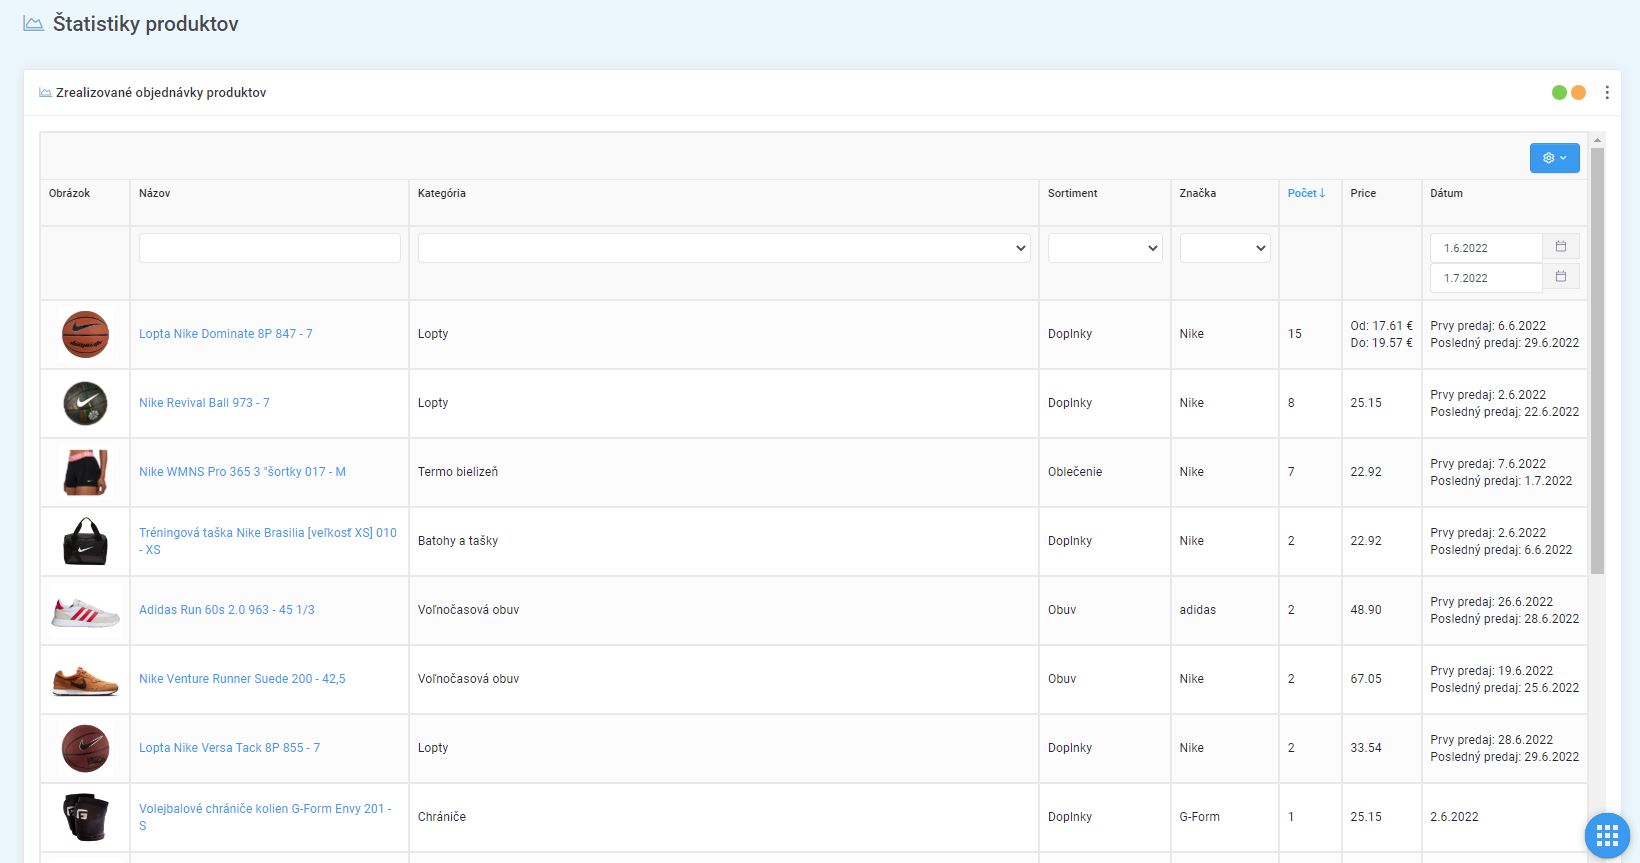Open Adidas Run 60s 2.0 963 link

click(227, 610)
